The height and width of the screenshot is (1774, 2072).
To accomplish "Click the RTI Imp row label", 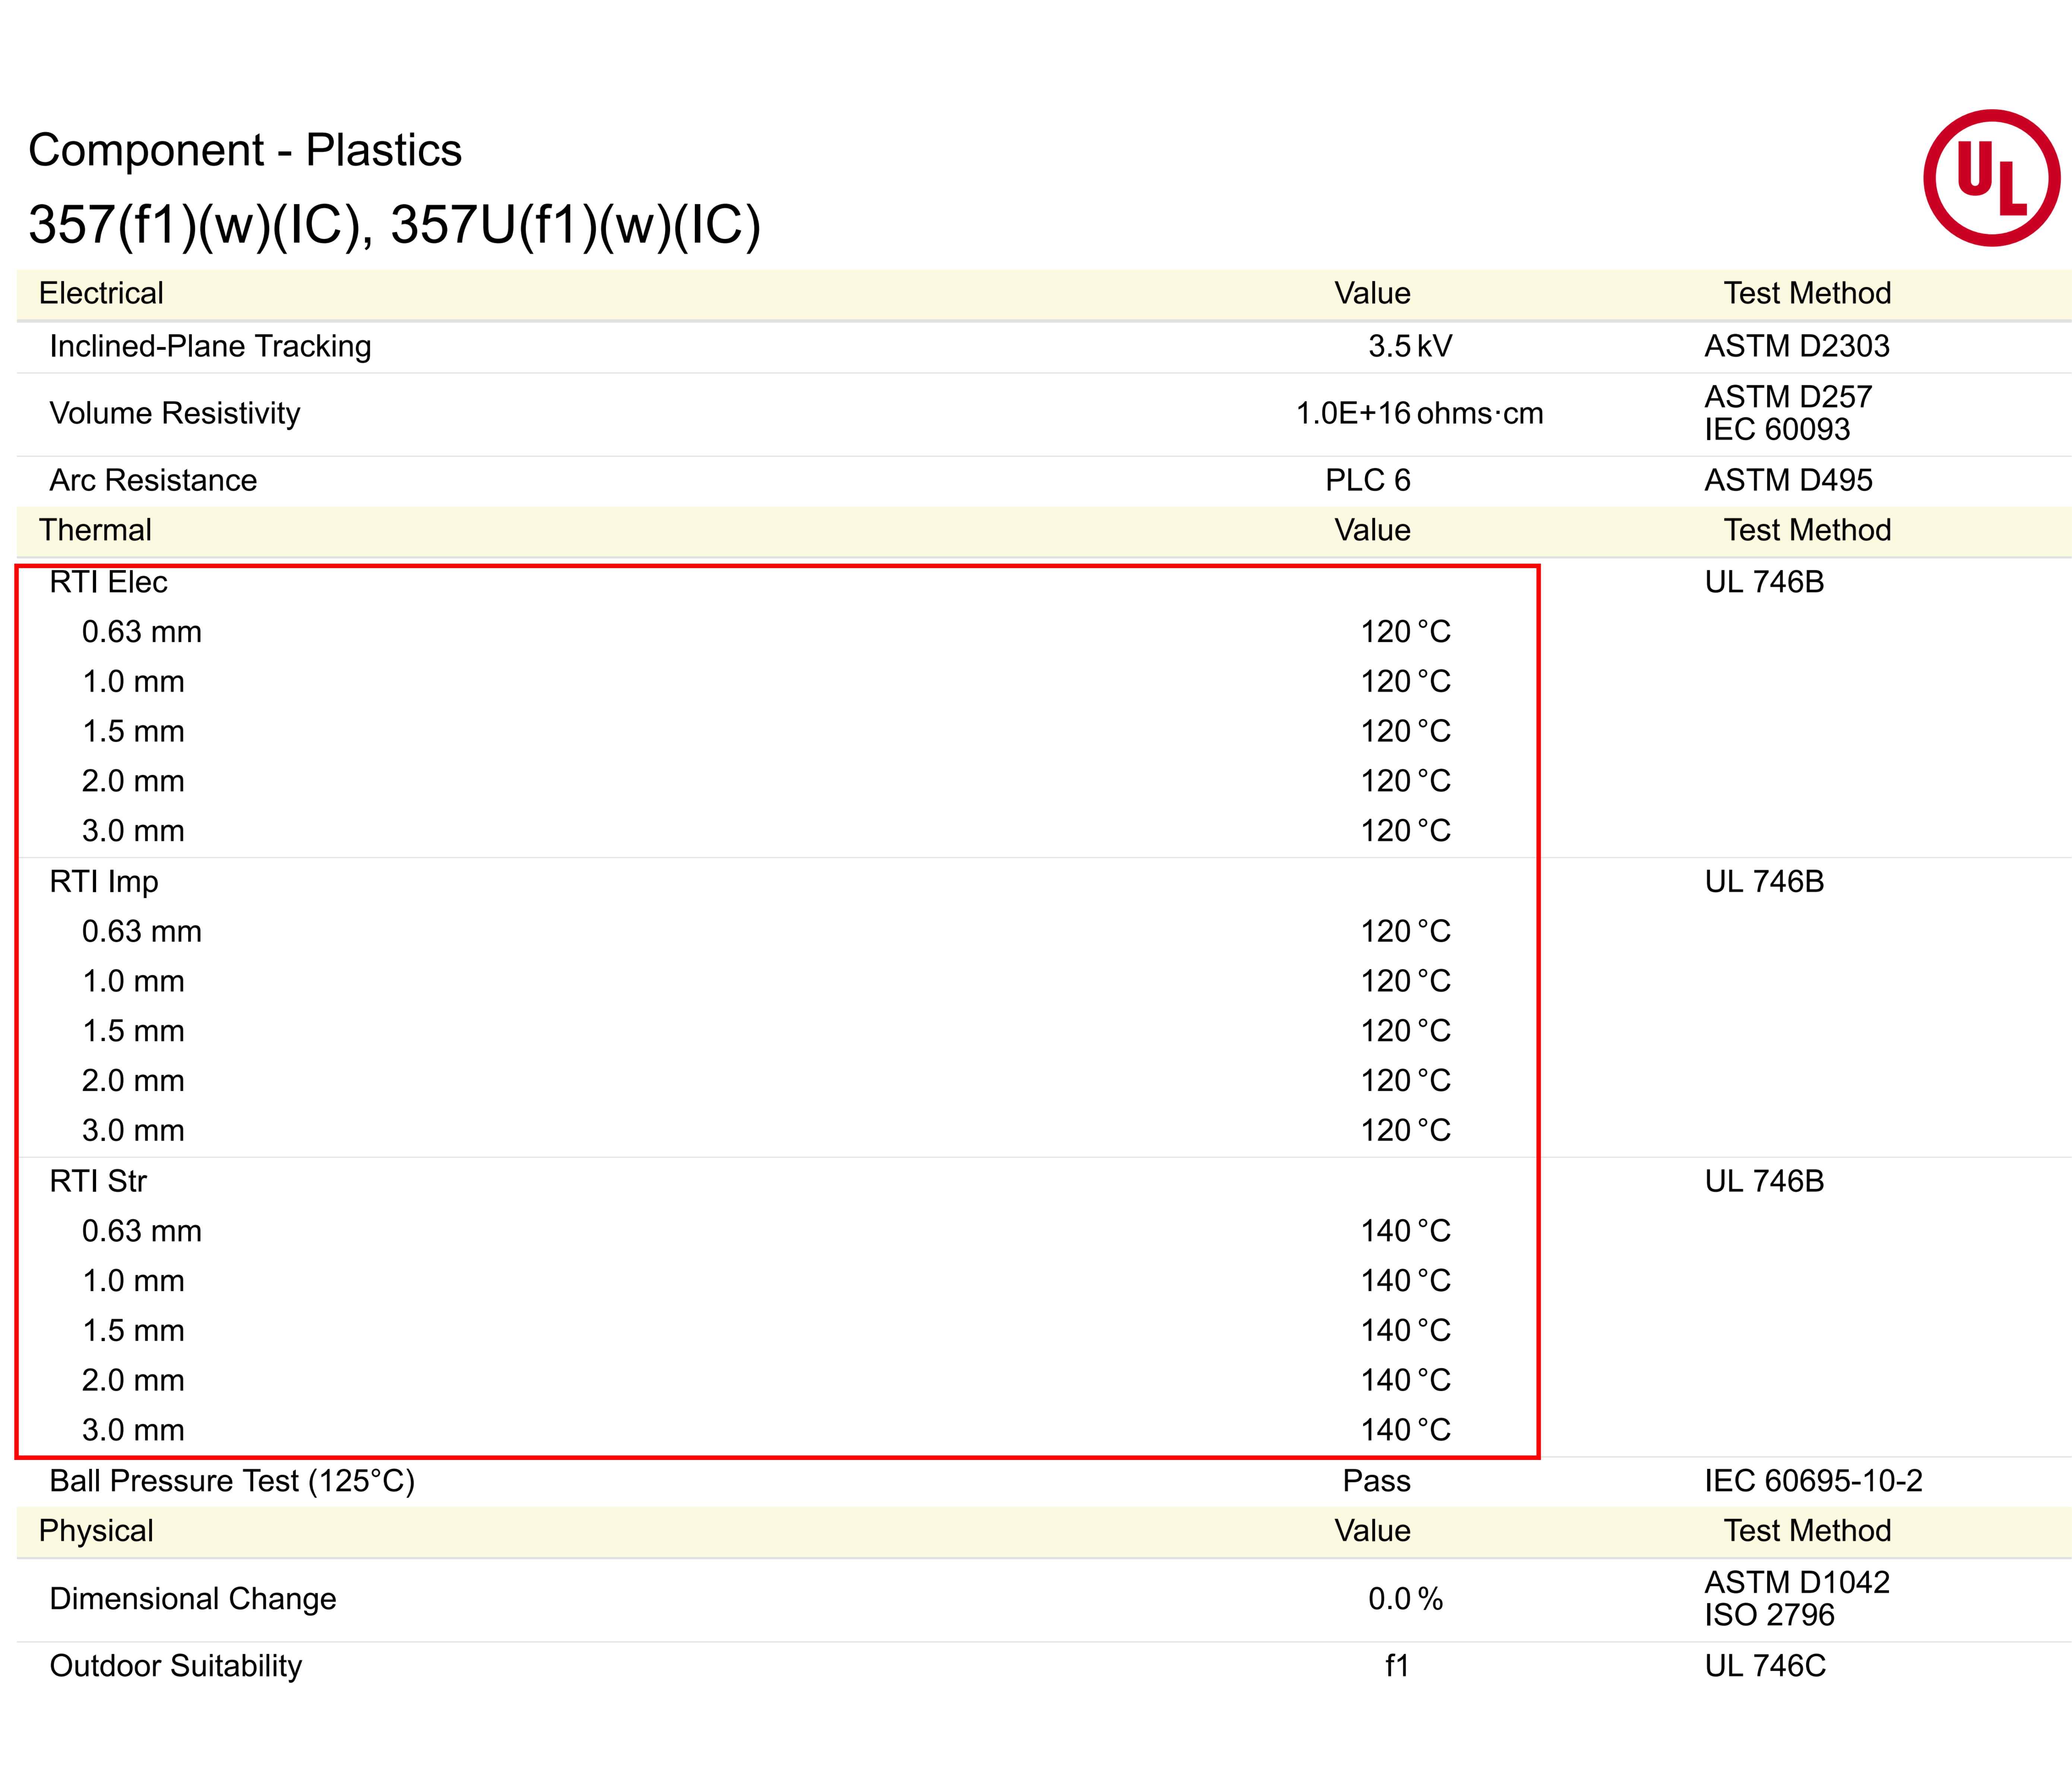I will pyautogui.click(x=104, y=882).
